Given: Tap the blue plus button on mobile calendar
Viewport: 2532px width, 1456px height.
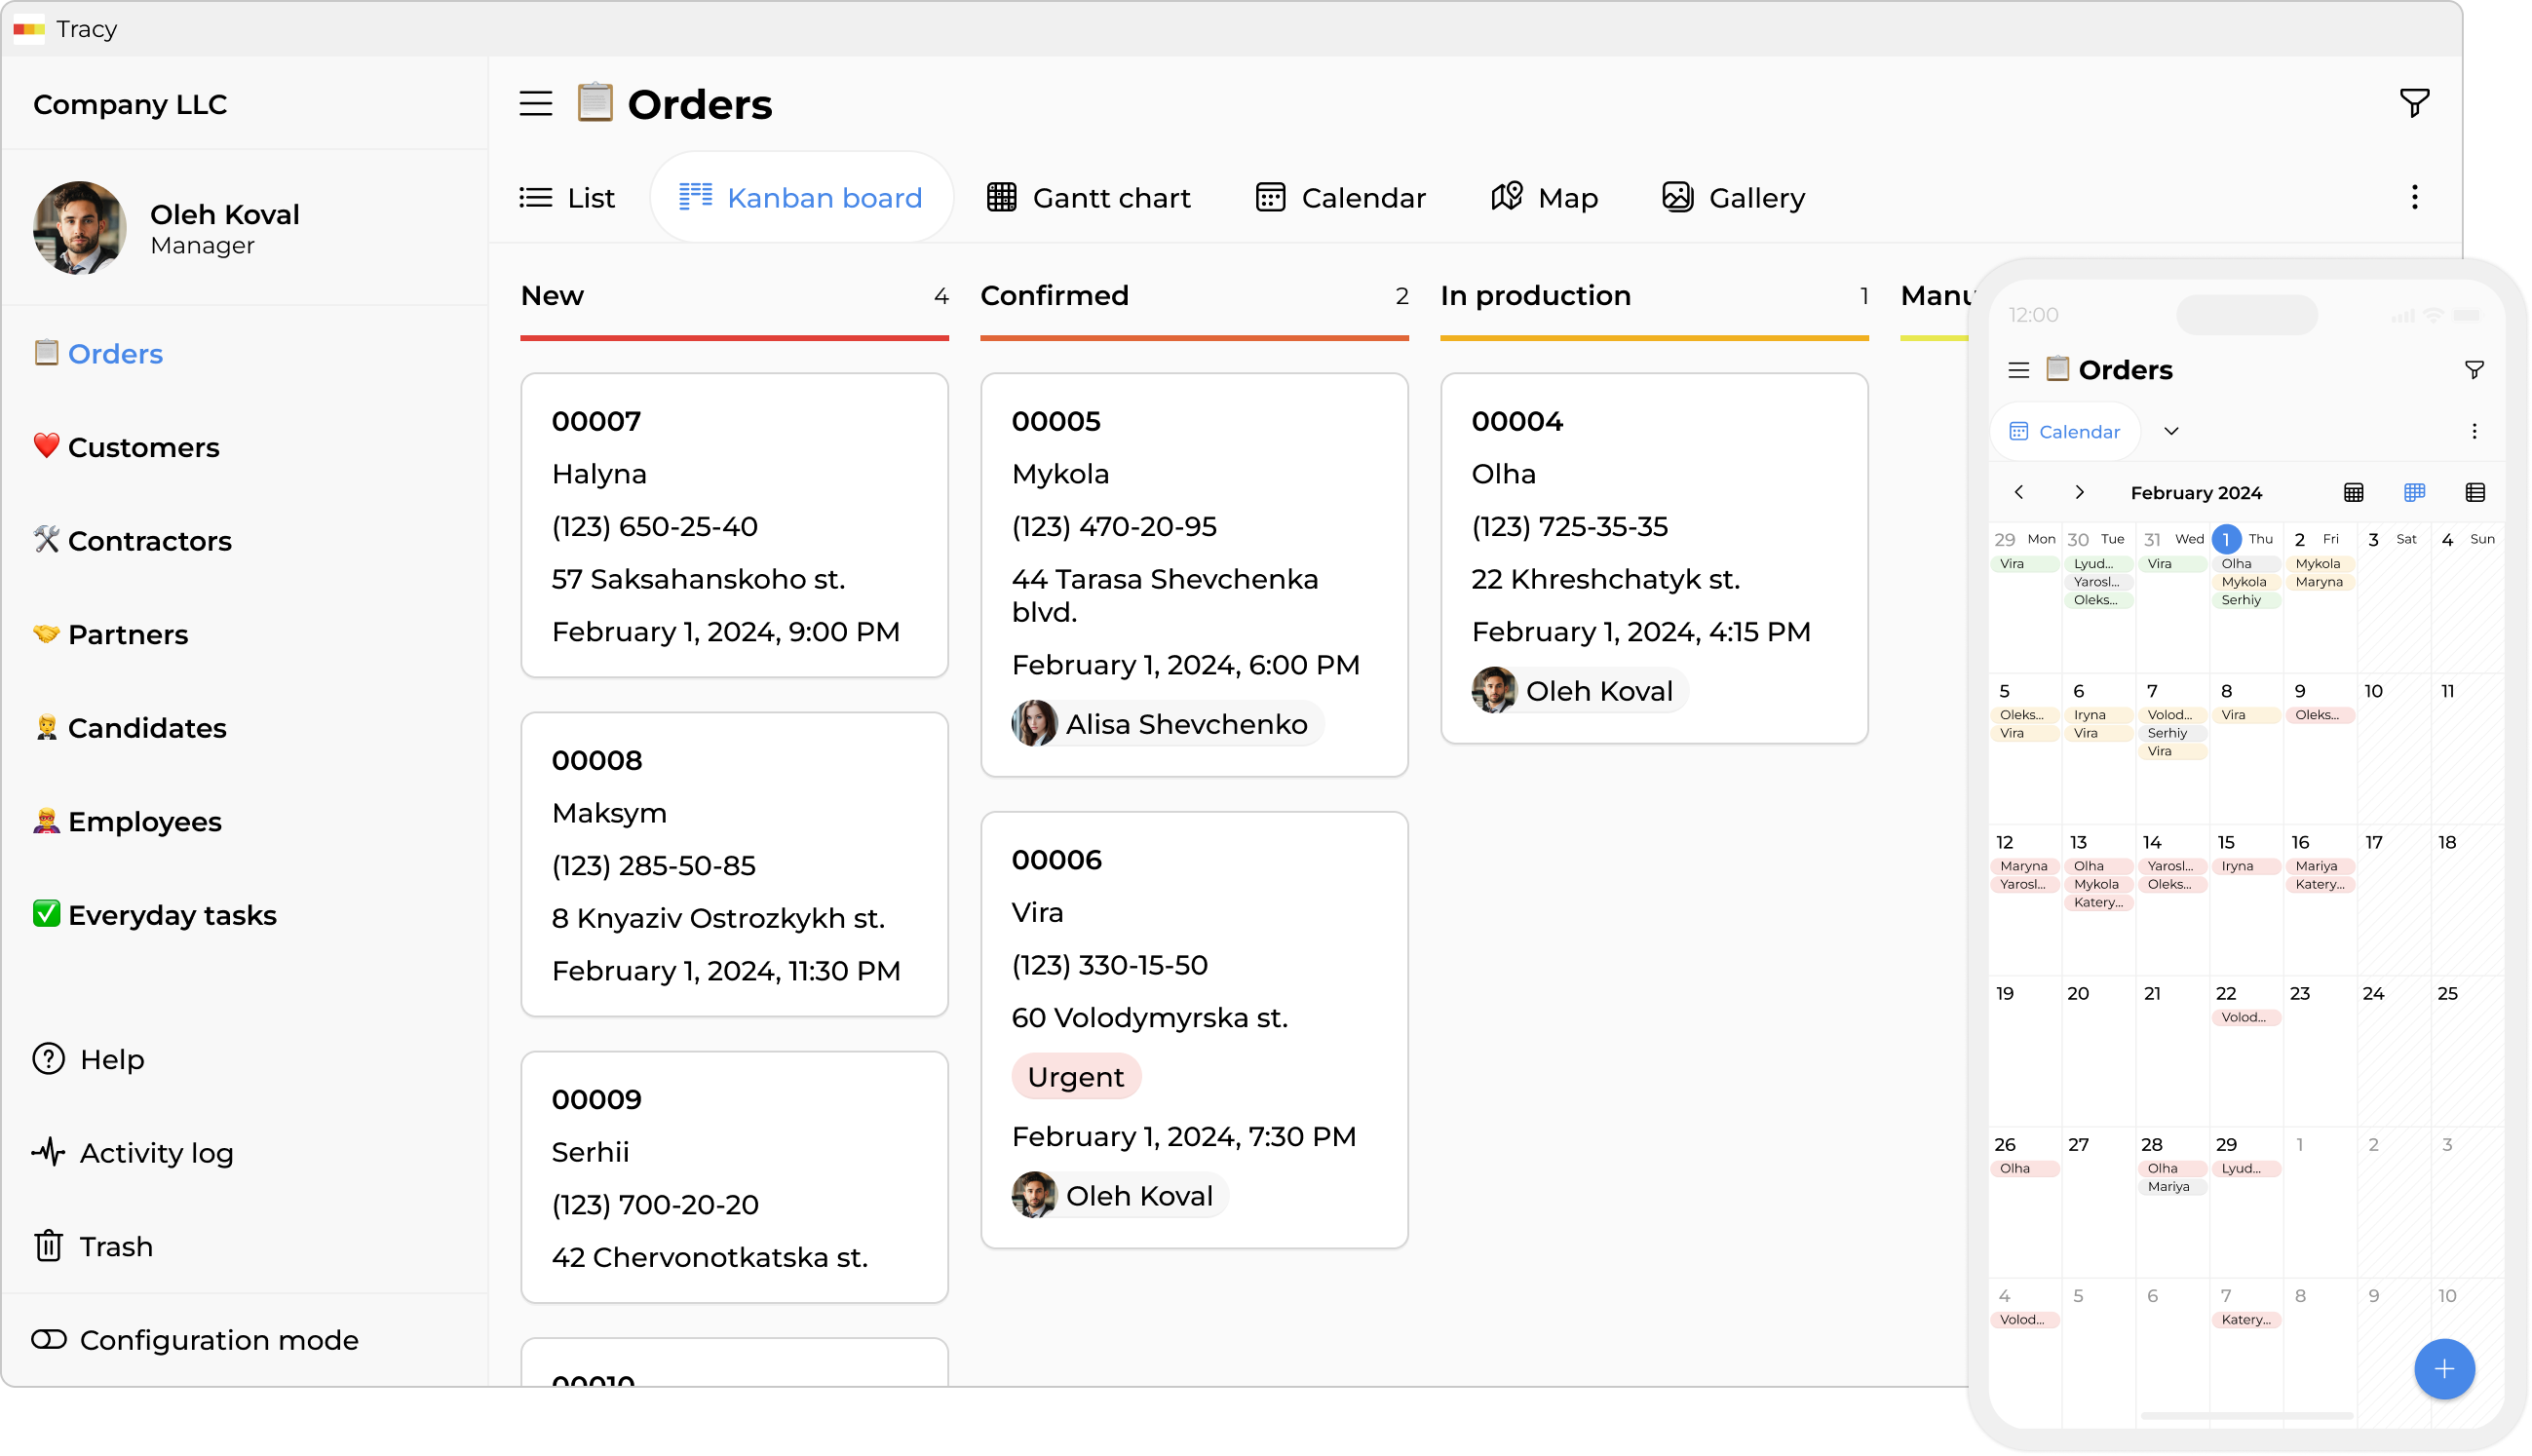Looking at the screenshot, I should [2444, 1368].
